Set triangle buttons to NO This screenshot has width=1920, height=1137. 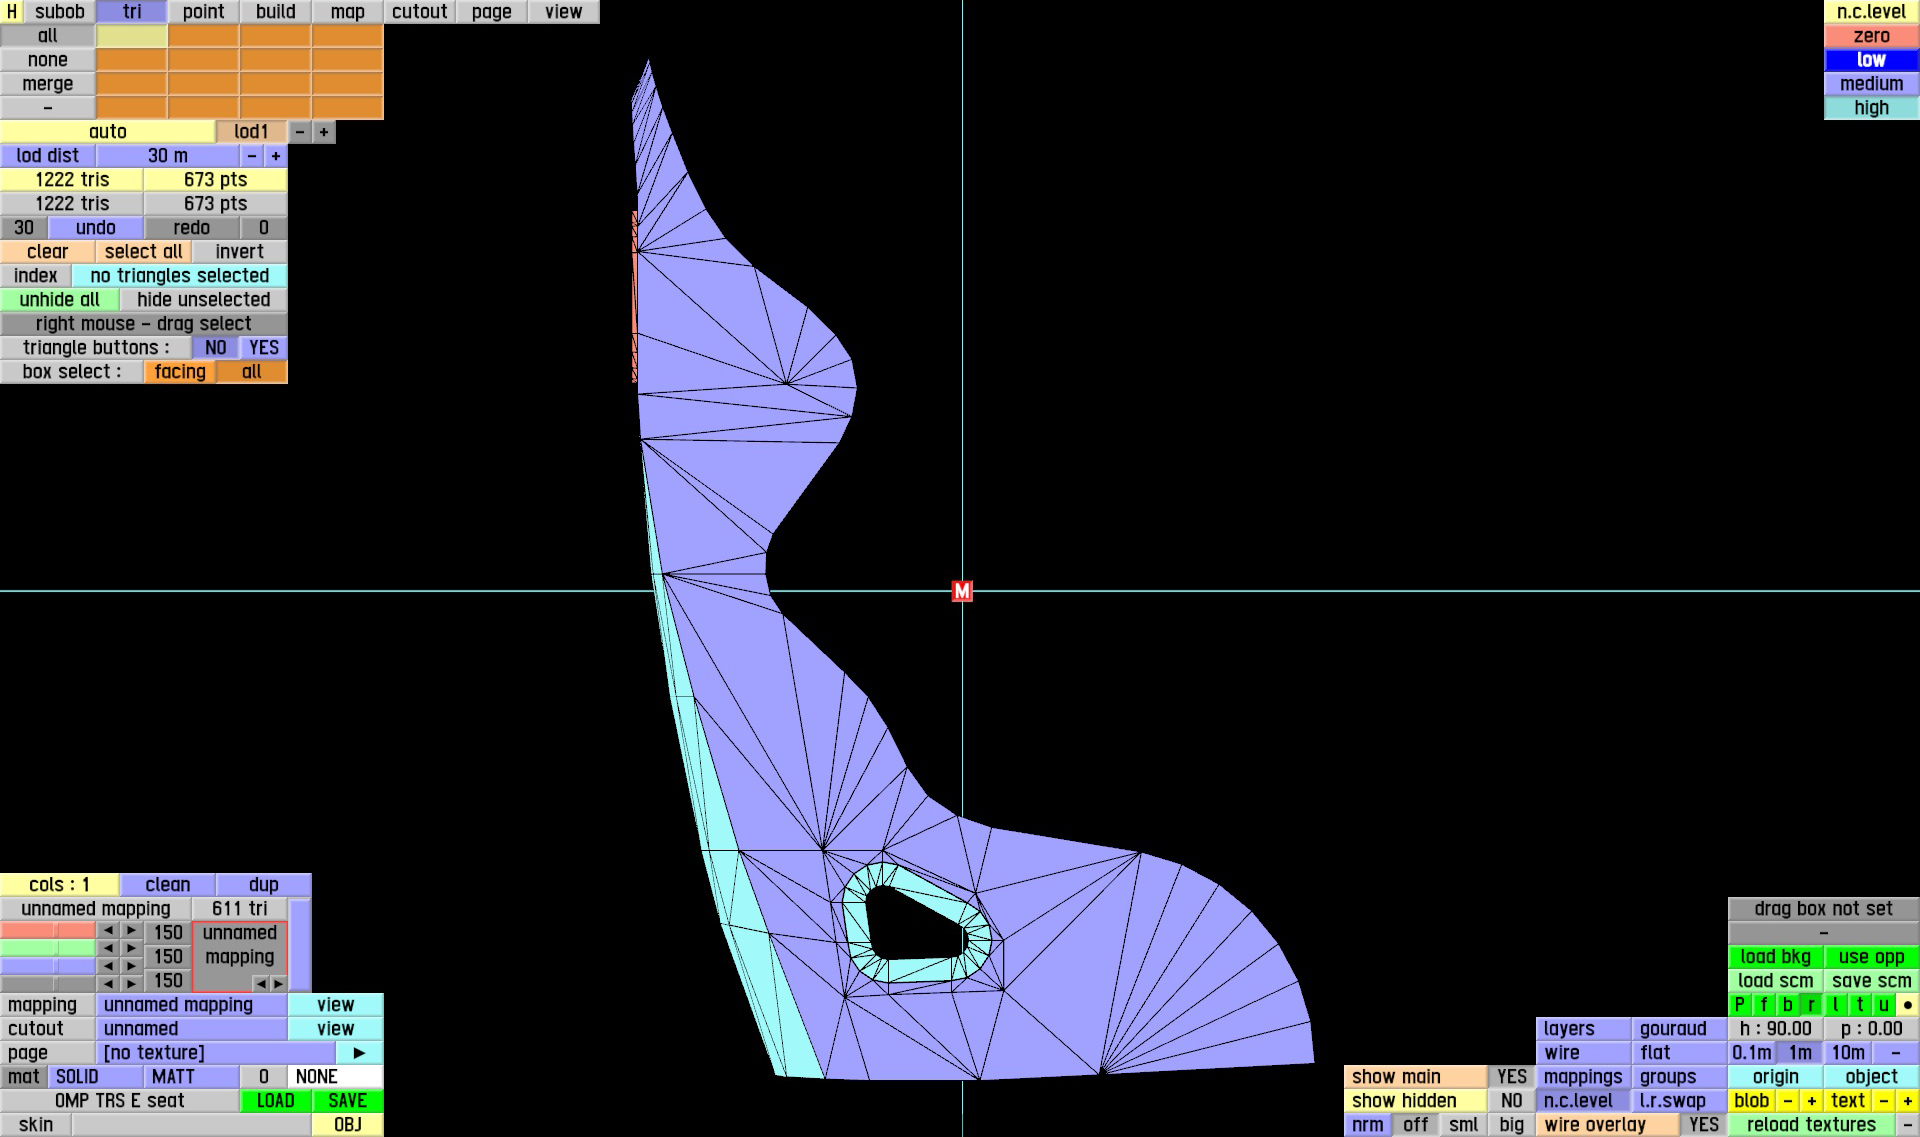click(x=215, y=348)
